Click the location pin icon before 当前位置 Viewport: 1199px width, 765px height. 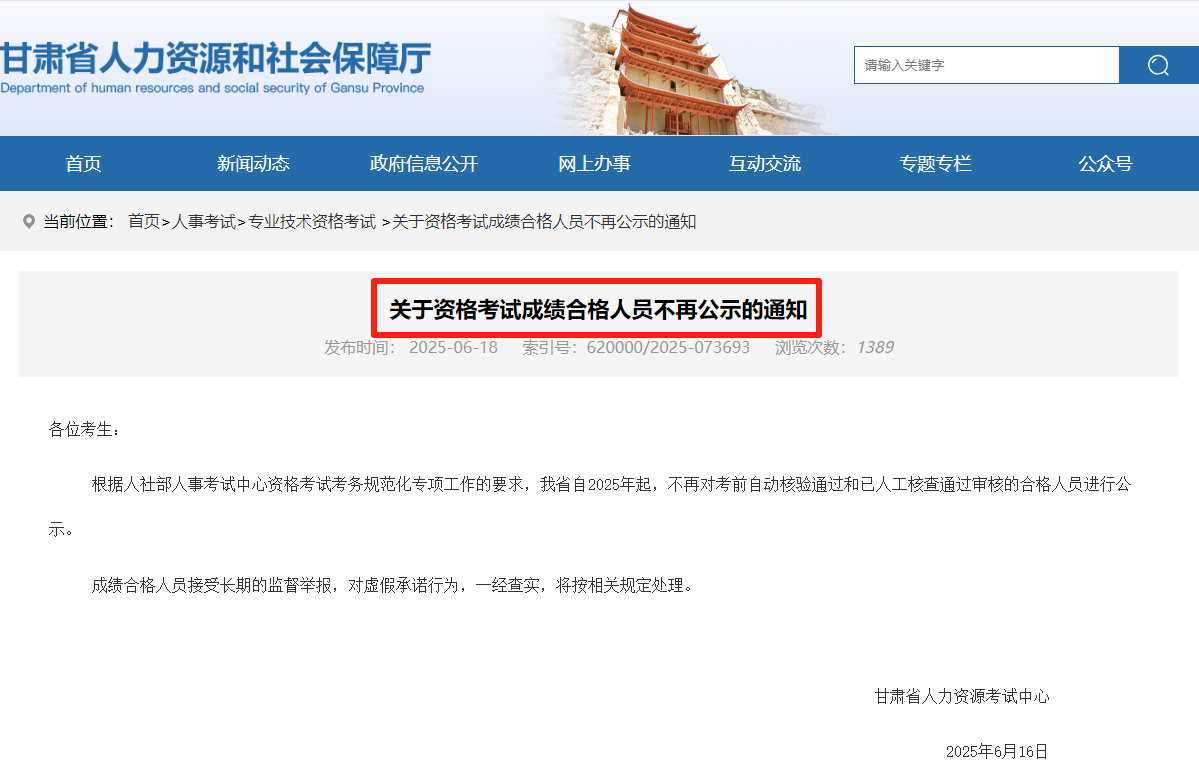(x=28, y=221)
